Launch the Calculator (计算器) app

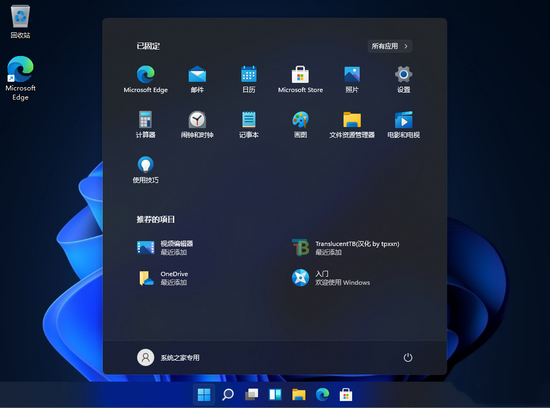coord(146,124)
